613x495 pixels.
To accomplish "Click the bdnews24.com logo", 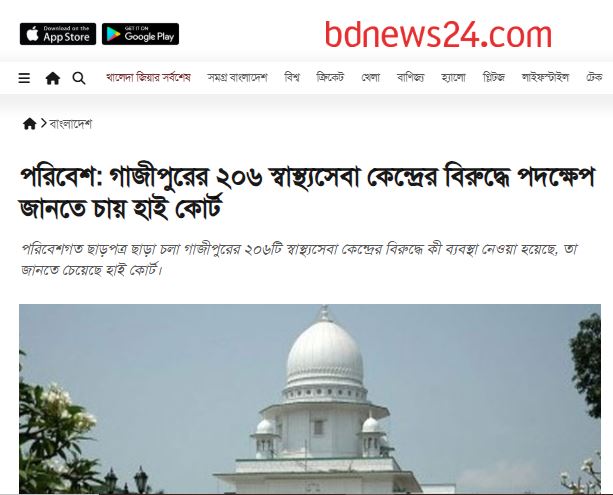I will coord(438,34).
